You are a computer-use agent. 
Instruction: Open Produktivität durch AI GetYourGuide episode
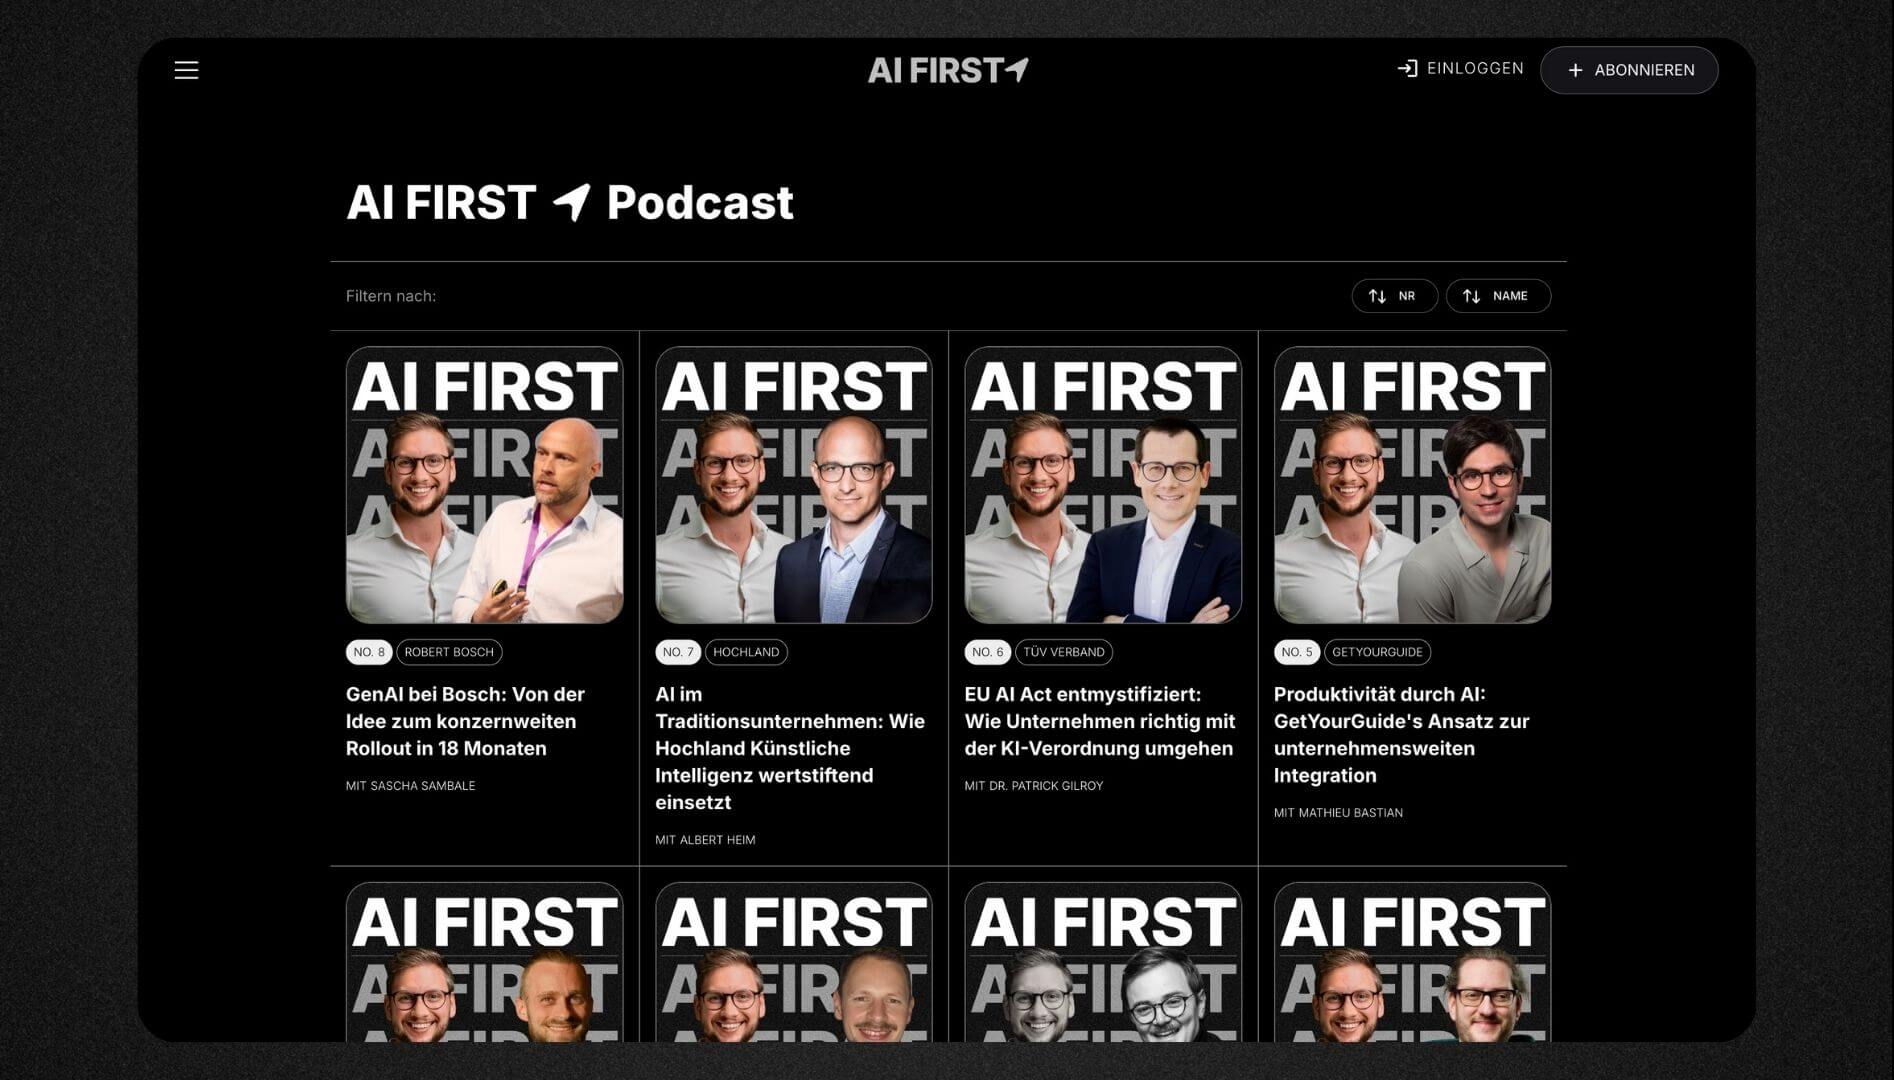[x=1401, y=735]
